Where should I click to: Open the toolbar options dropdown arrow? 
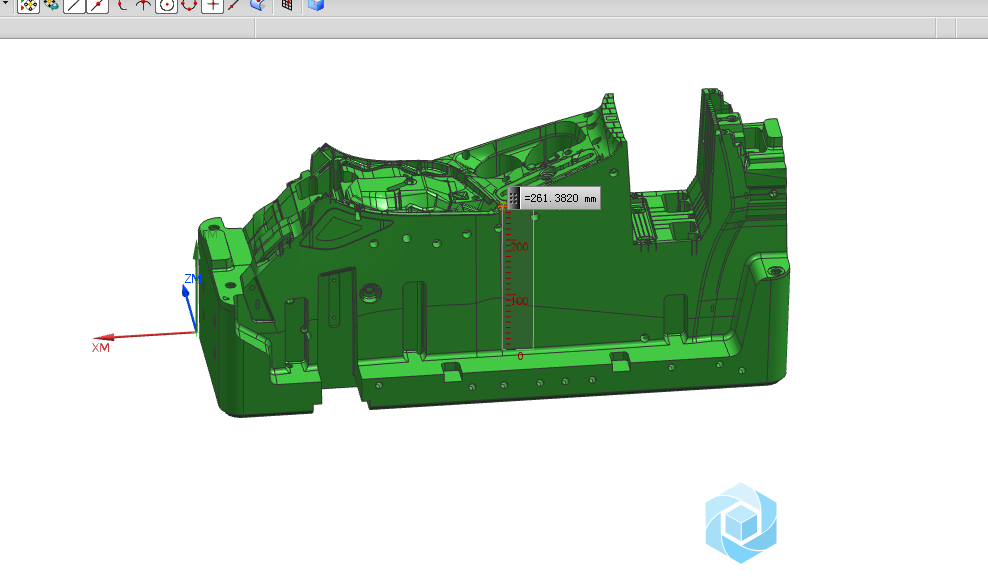pos(5,3)
